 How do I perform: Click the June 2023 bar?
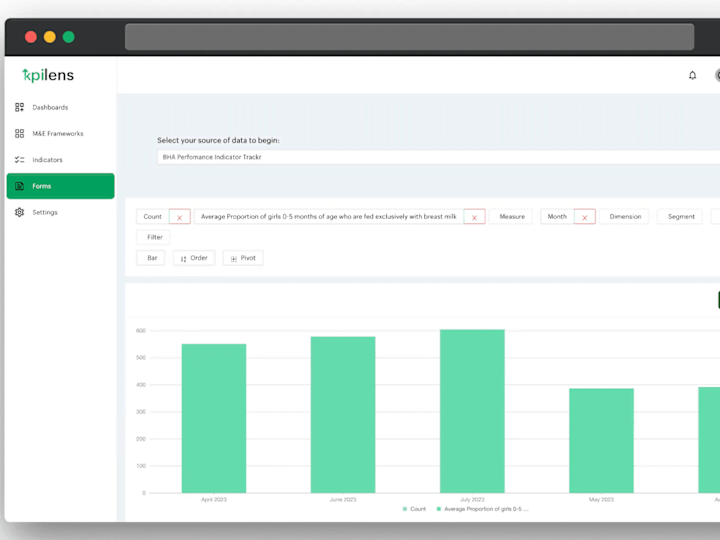pos(343,415)
